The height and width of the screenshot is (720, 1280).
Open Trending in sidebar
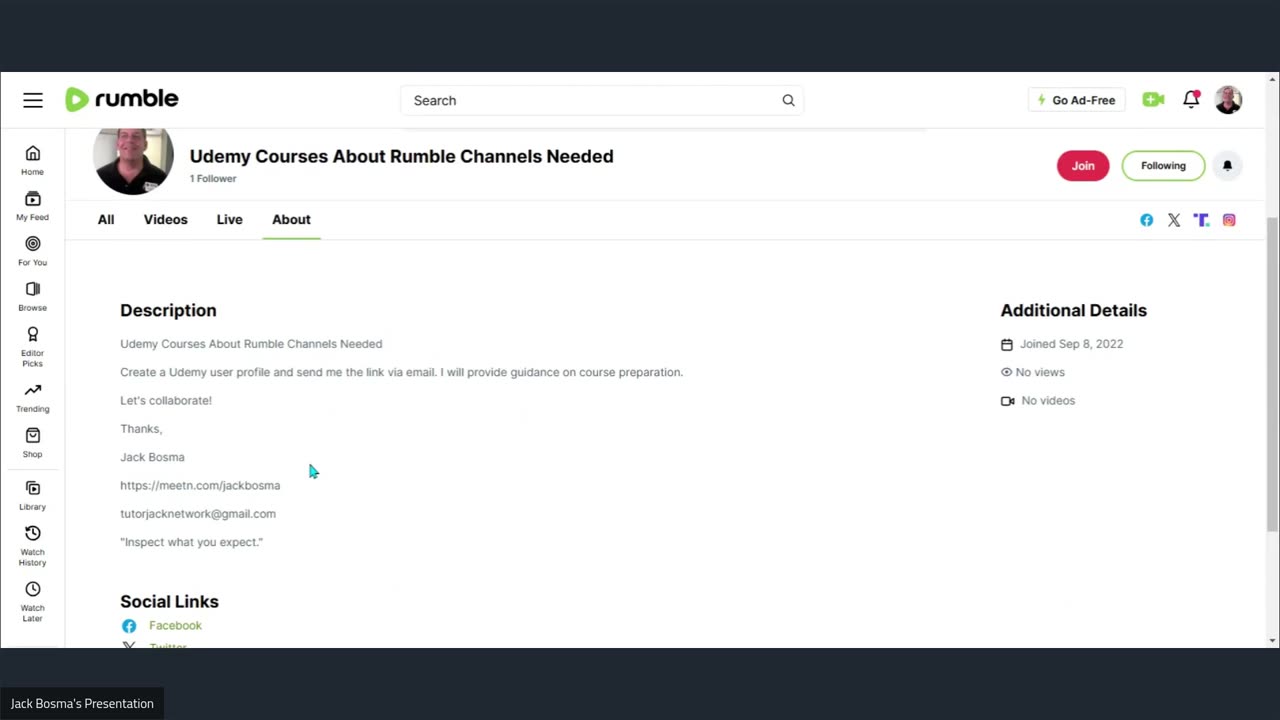pyautogui.click(x=33, y=397)
